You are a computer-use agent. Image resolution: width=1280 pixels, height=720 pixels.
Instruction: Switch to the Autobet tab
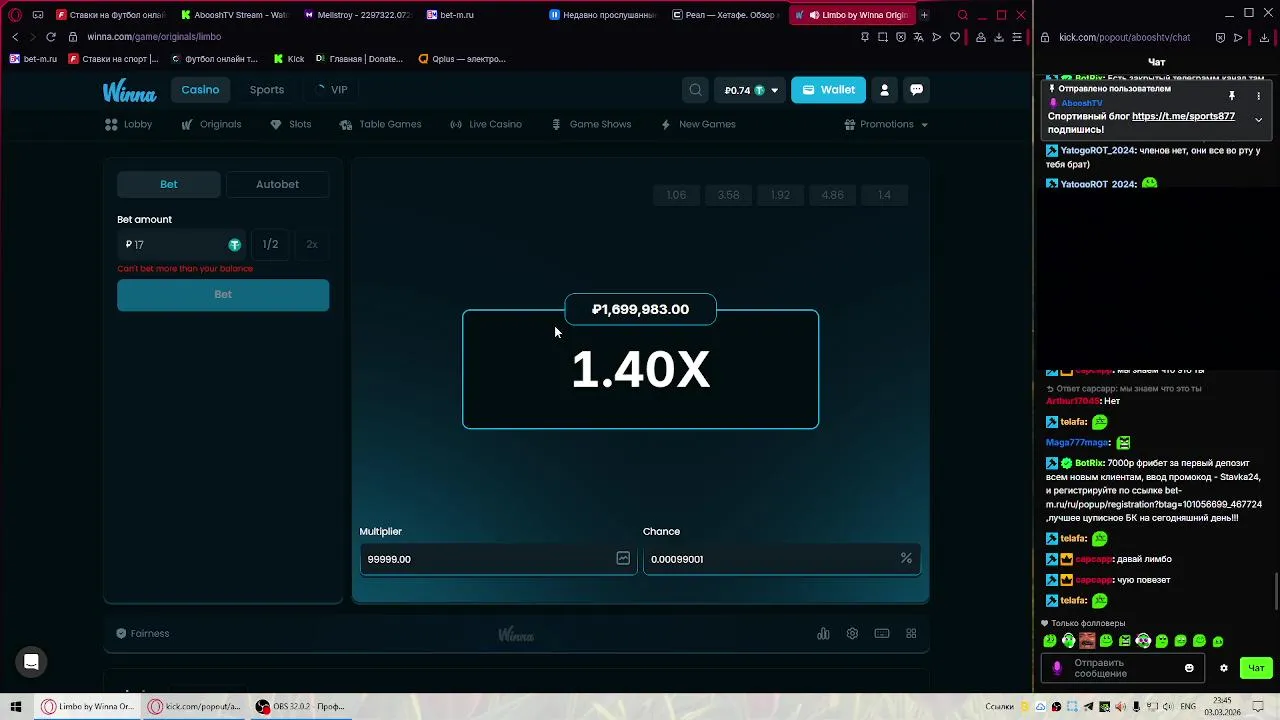pyautogui.click(x=277, y=184)
